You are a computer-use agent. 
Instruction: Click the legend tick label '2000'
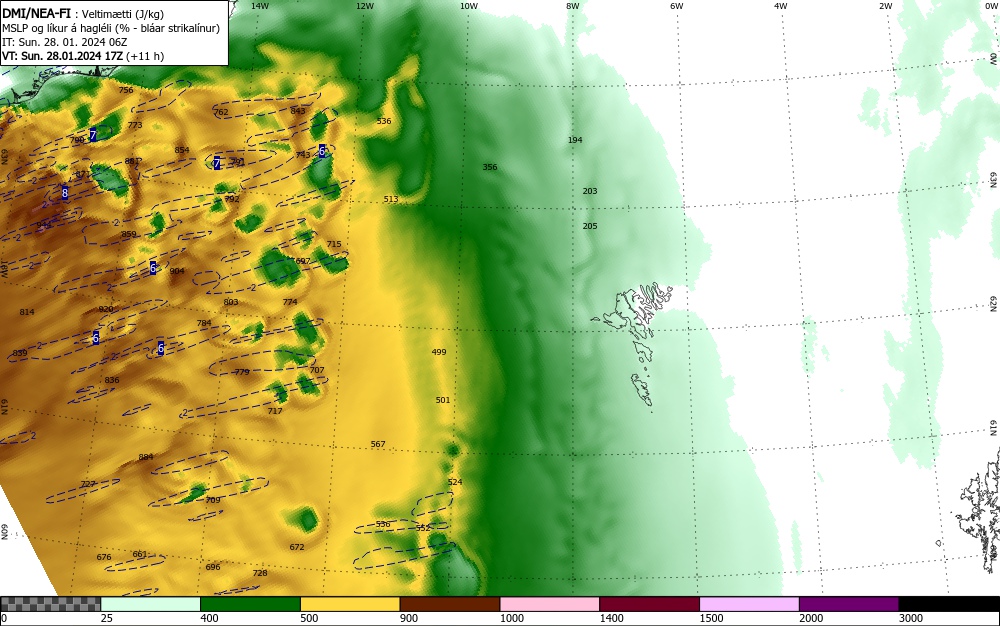click(x=811, y=618)
